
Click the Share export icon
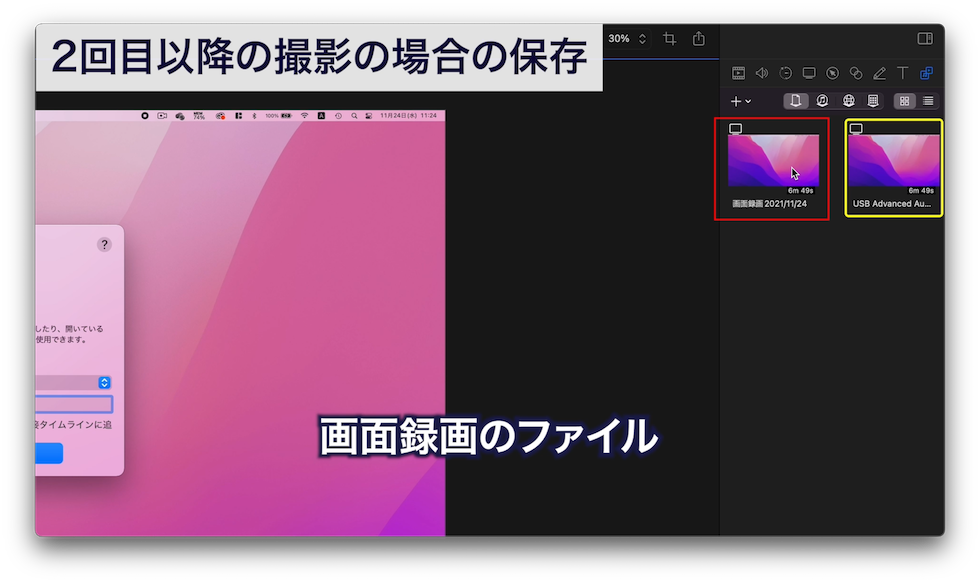(x=697, y=38)
